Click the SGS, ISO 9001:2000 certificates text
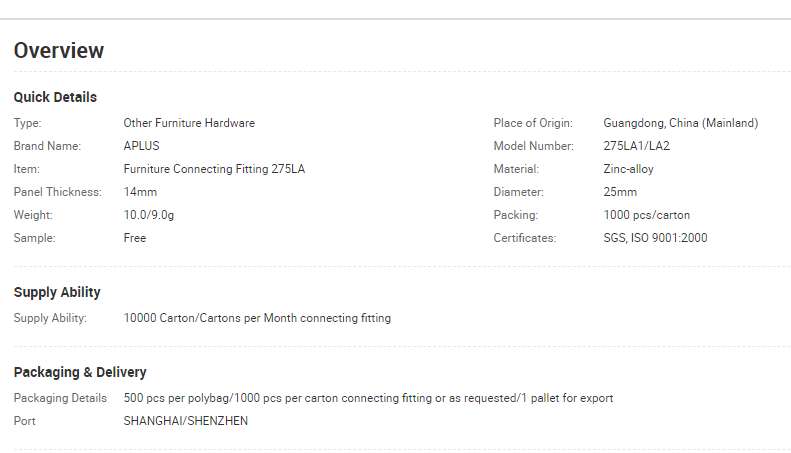Viewport: 791px width, 453px height. coord(655,238)
